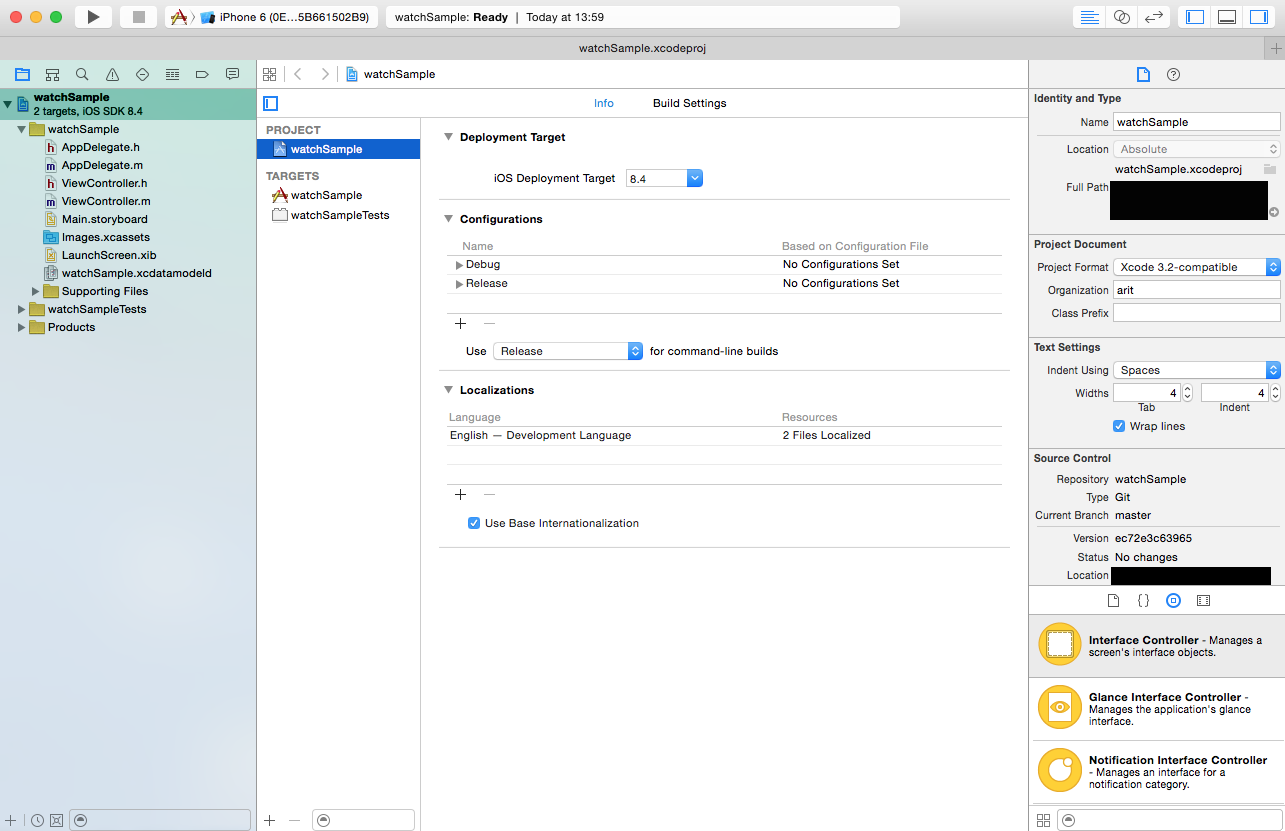Click the Class Prefix field
The width and height of the screenshot is (1285, 831).
coord(1196,313)
